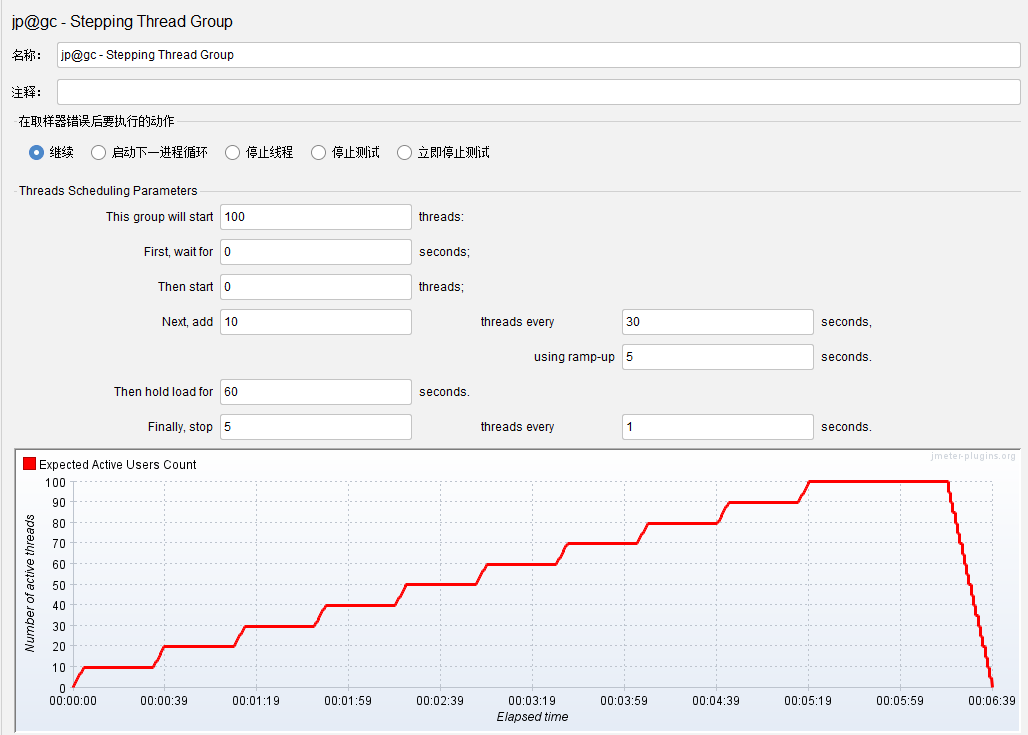The image size is (1028, 735).
Task: Select the 继续 radio button
Action: pyautogui.click(x=37, y=153)
